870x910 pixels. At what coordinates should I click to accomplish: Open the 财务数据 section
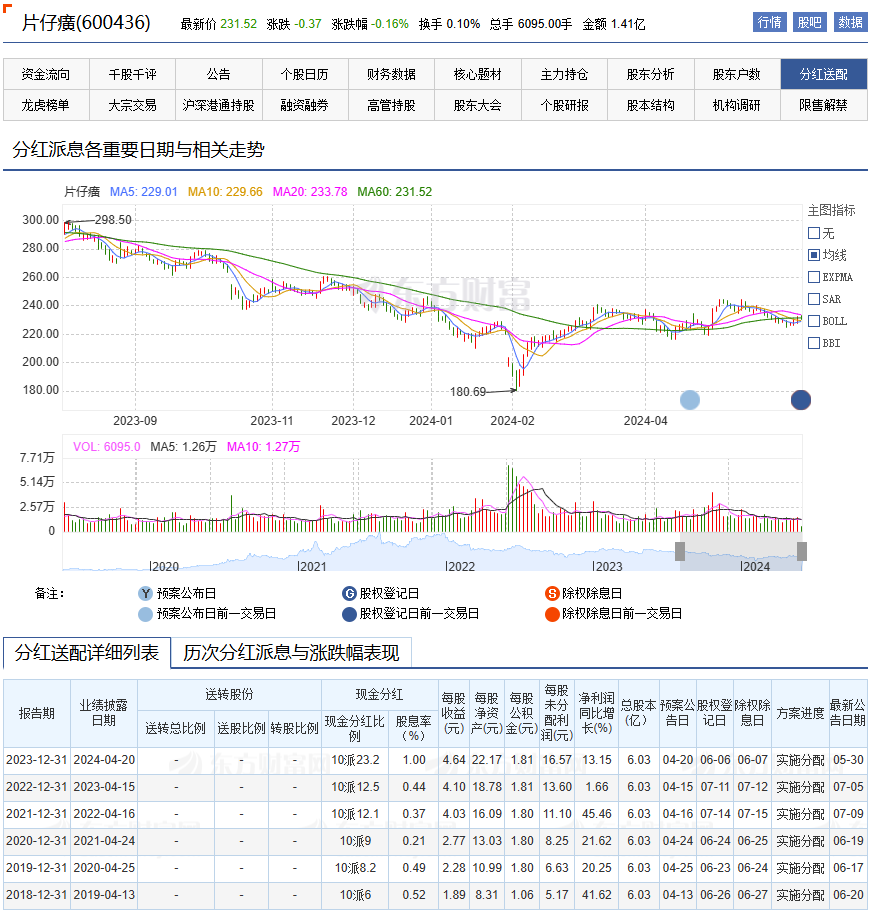390,73
